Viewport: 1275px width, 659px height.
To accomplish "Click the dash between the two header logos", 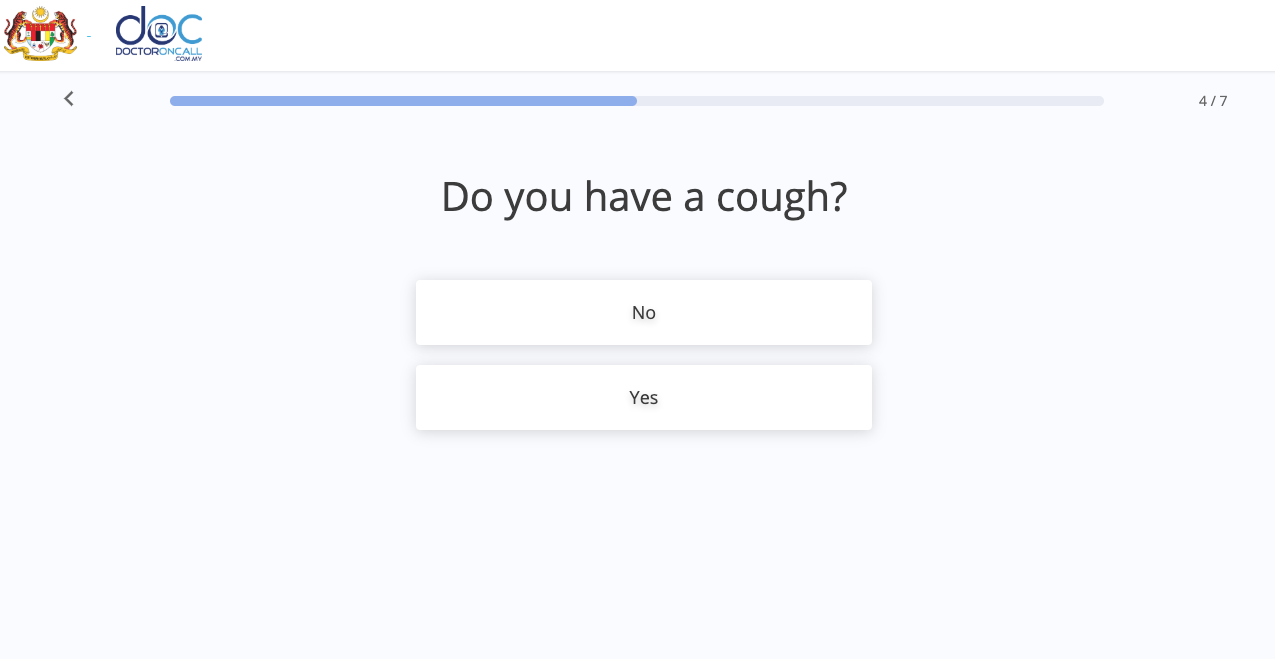I will click(89, 36).
